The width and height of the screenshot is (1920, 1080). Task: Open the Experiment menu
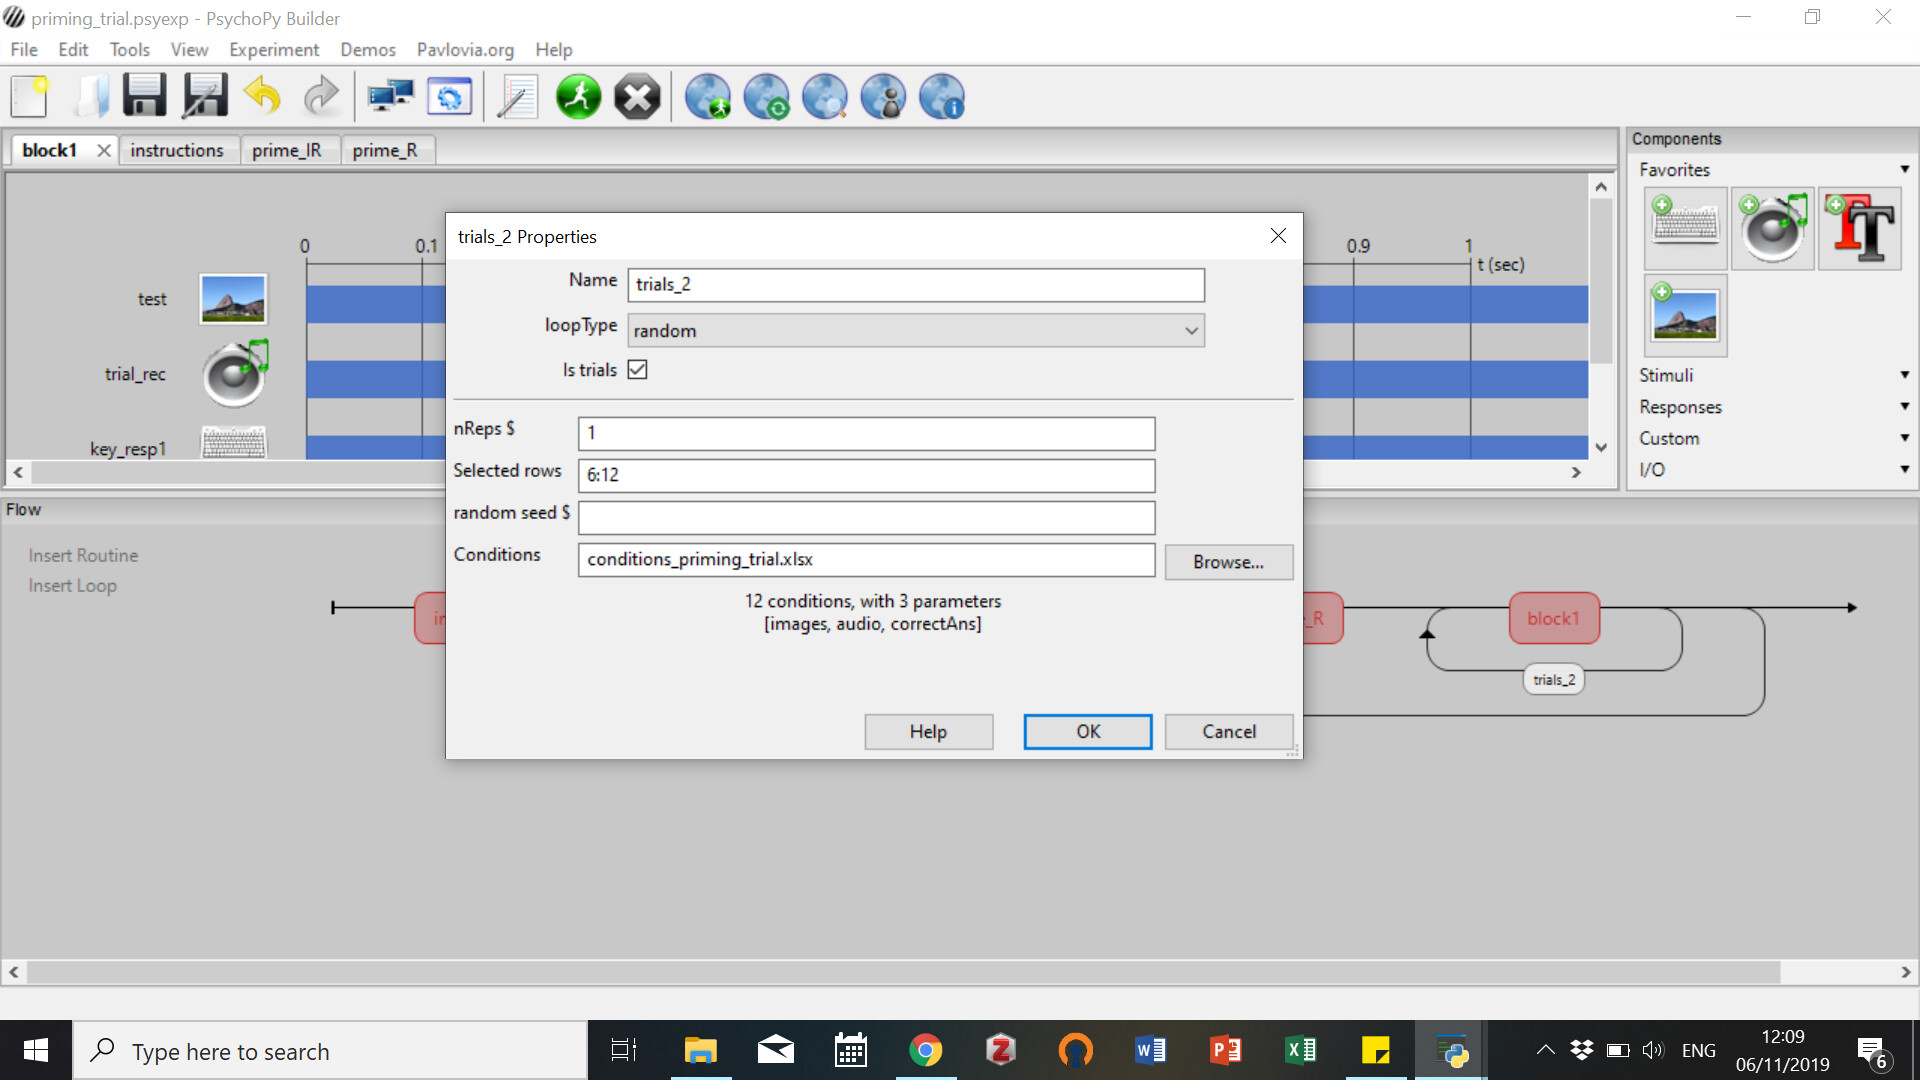point(273,50)
